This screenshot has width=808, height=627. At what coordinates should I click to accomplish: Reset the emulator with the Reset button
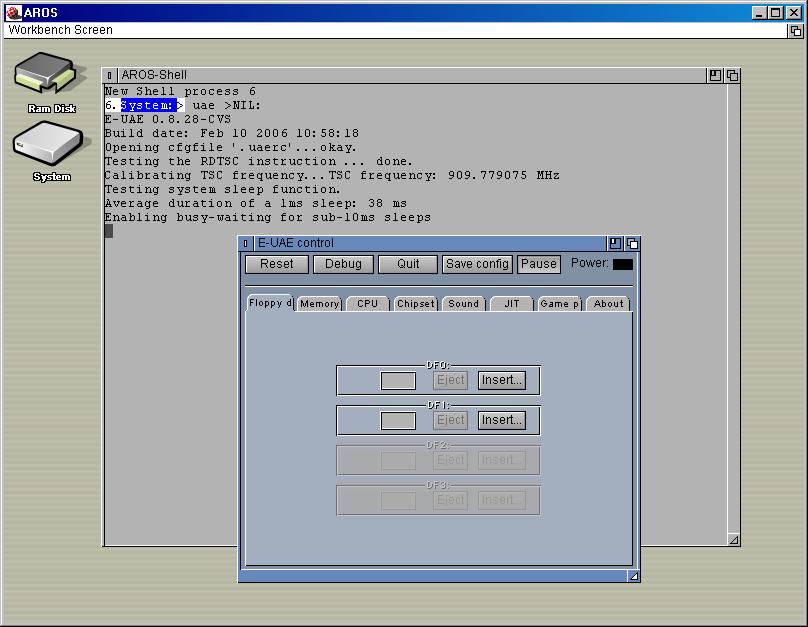pos(277,264)
